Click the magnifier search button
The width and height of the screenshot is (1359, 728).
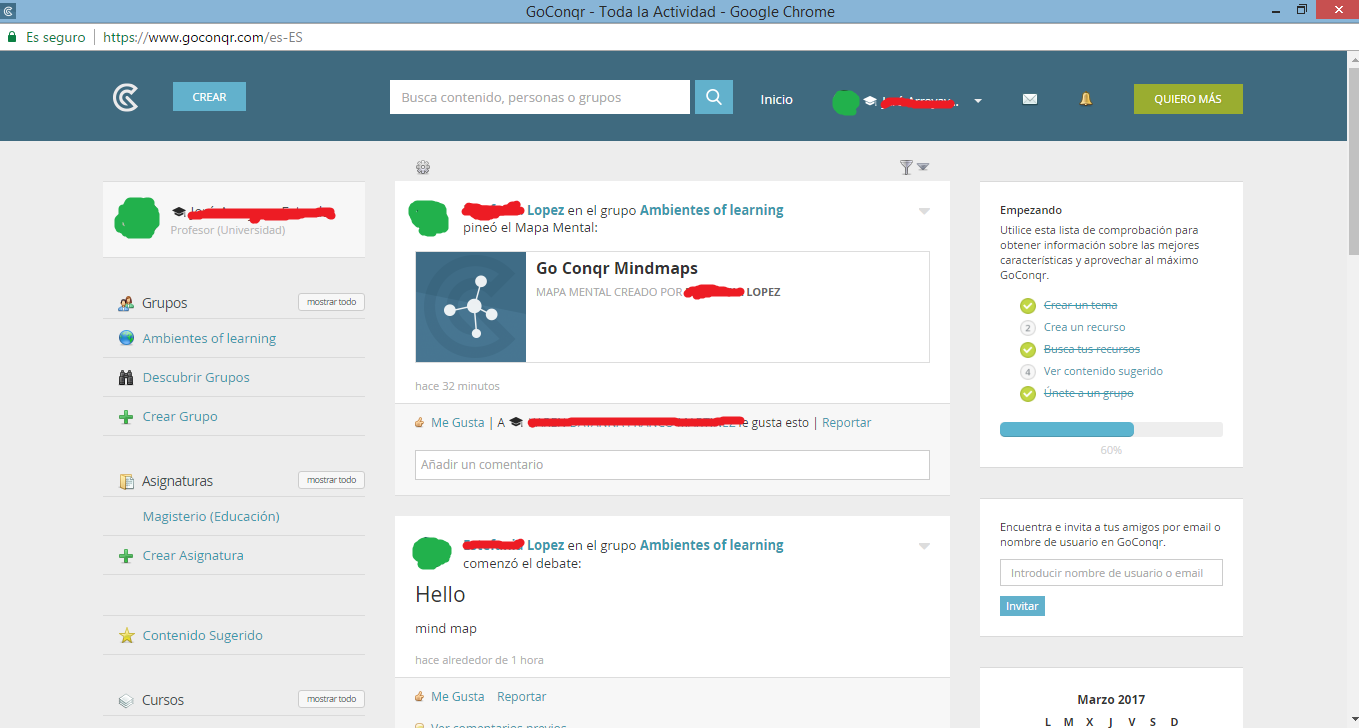pyautogui.click(x=714, y=97)
